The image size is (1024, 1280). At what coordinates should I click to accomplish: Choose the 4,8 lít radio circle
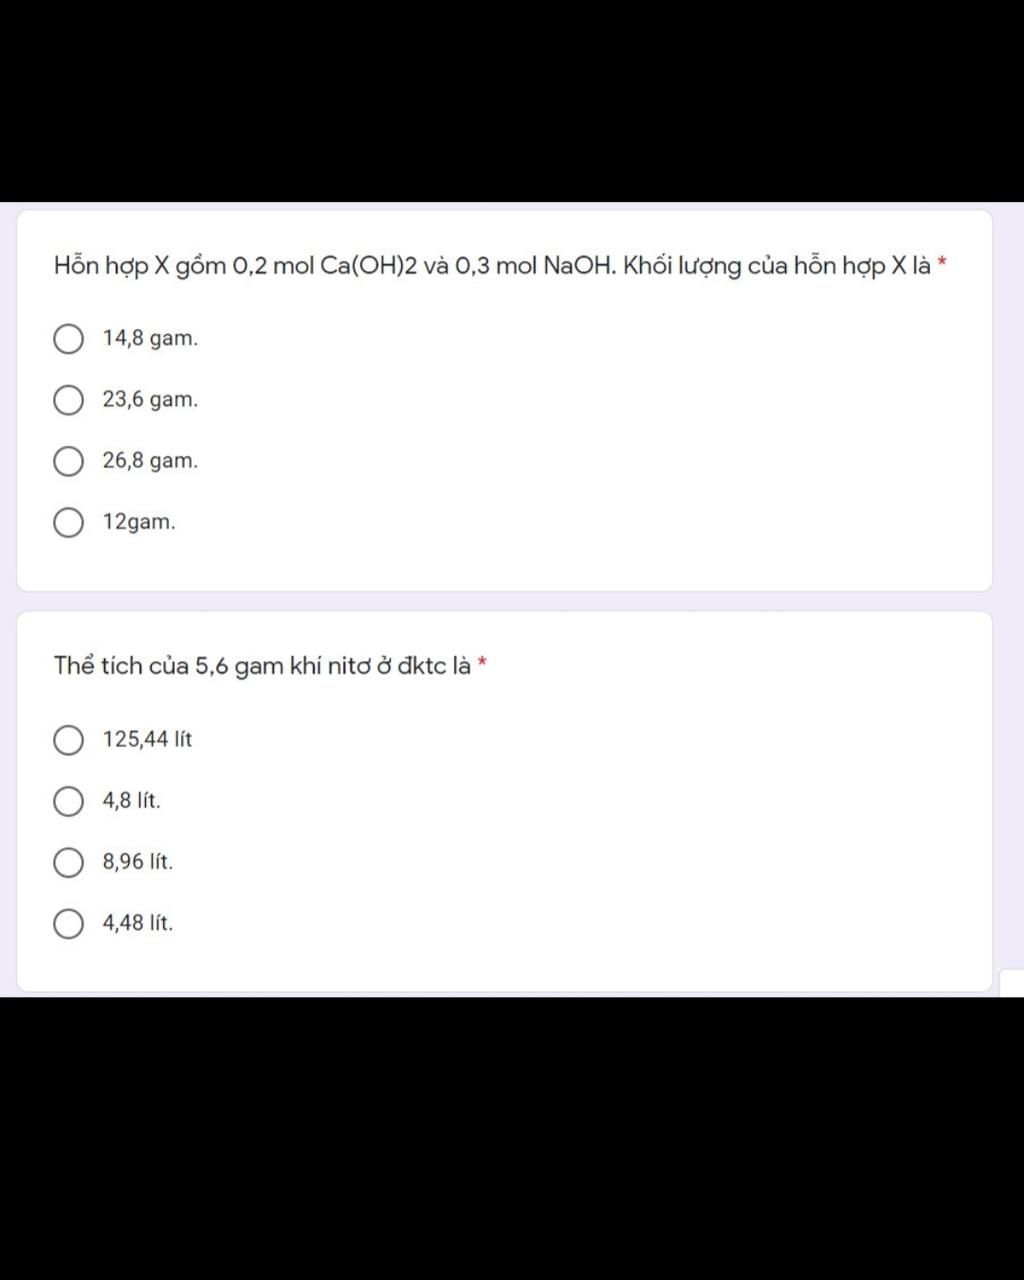pos(68,802)
